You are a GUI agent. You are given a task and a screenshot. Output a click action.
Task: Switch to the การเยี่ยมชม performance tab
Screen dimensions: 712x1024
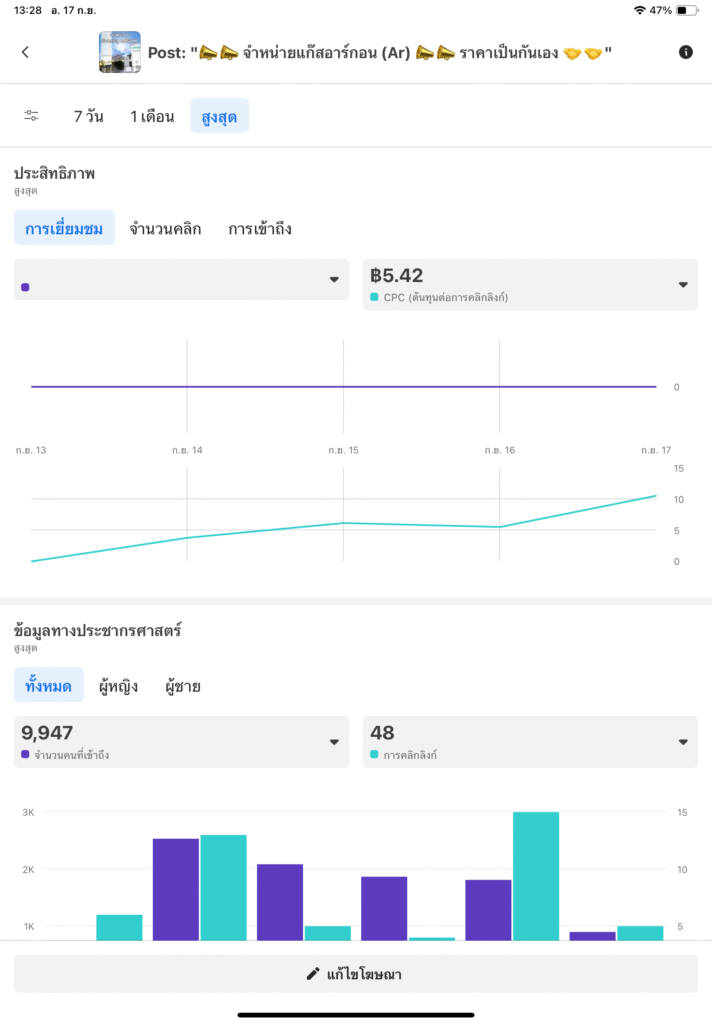coord(64,229)
